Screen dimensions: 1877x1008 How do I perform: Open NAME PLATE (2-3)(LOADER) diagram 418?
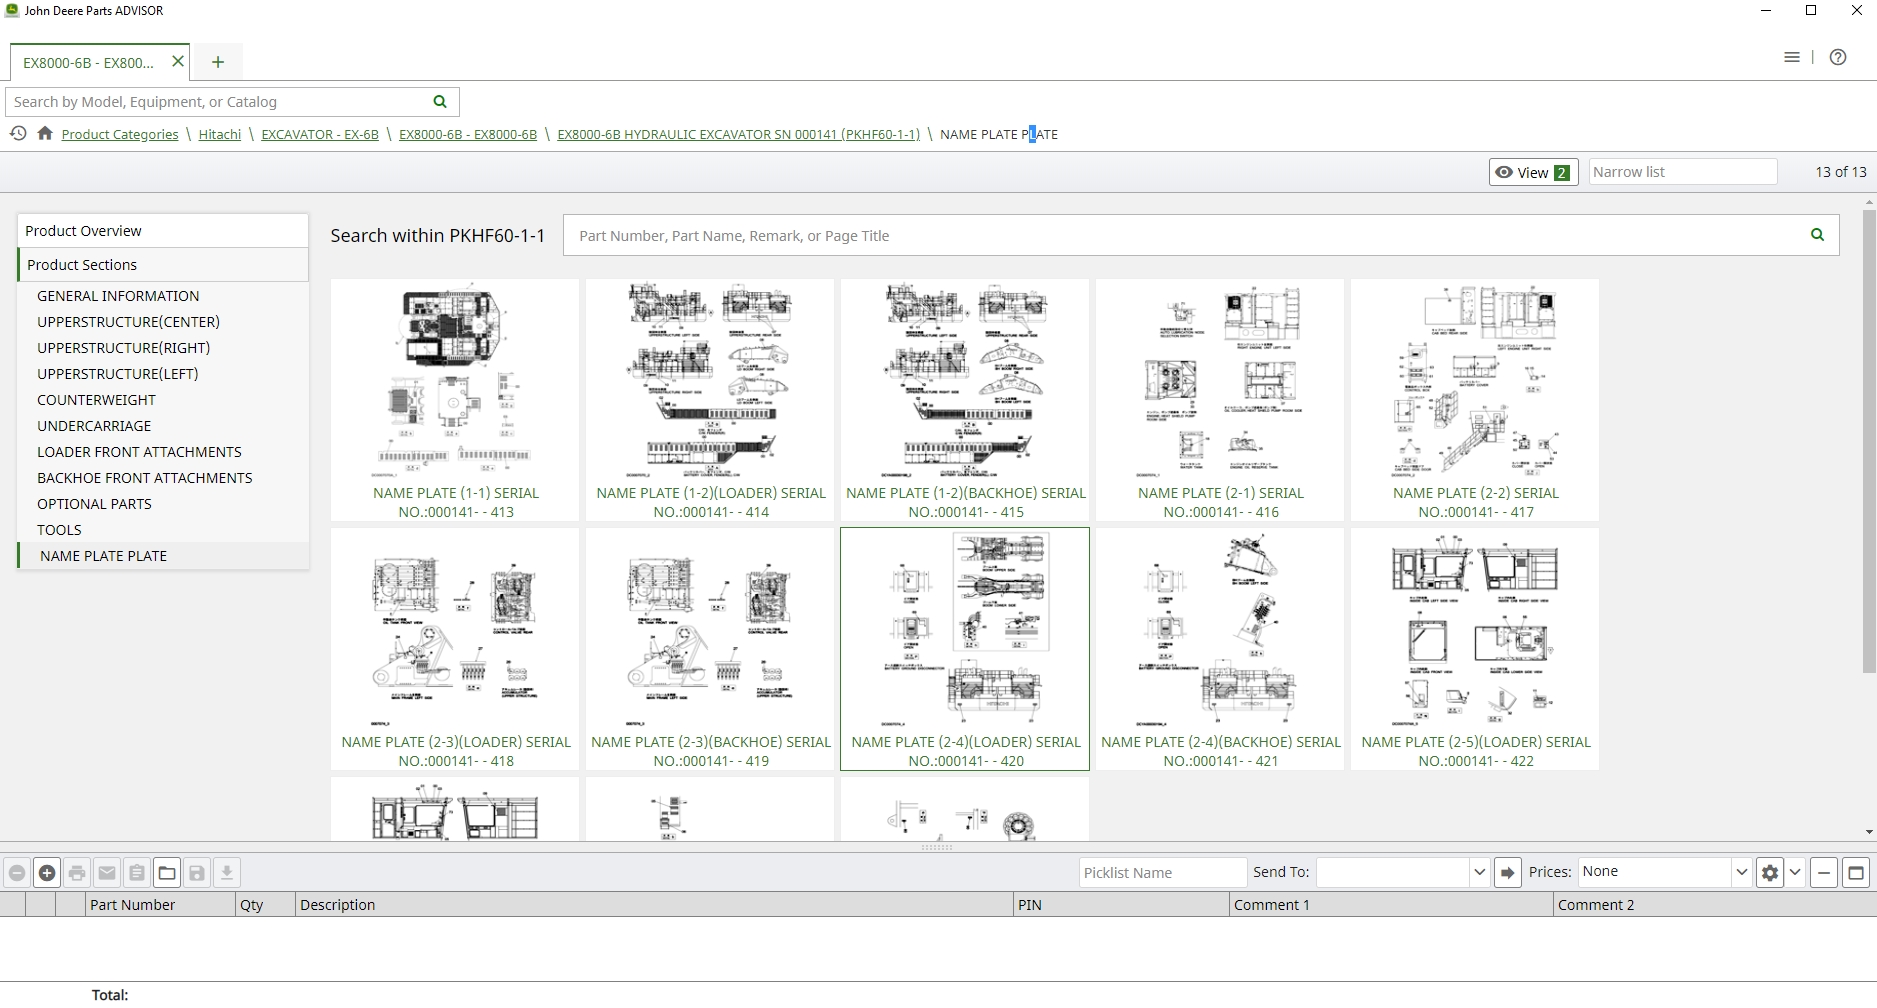click(x=455, y=649)
